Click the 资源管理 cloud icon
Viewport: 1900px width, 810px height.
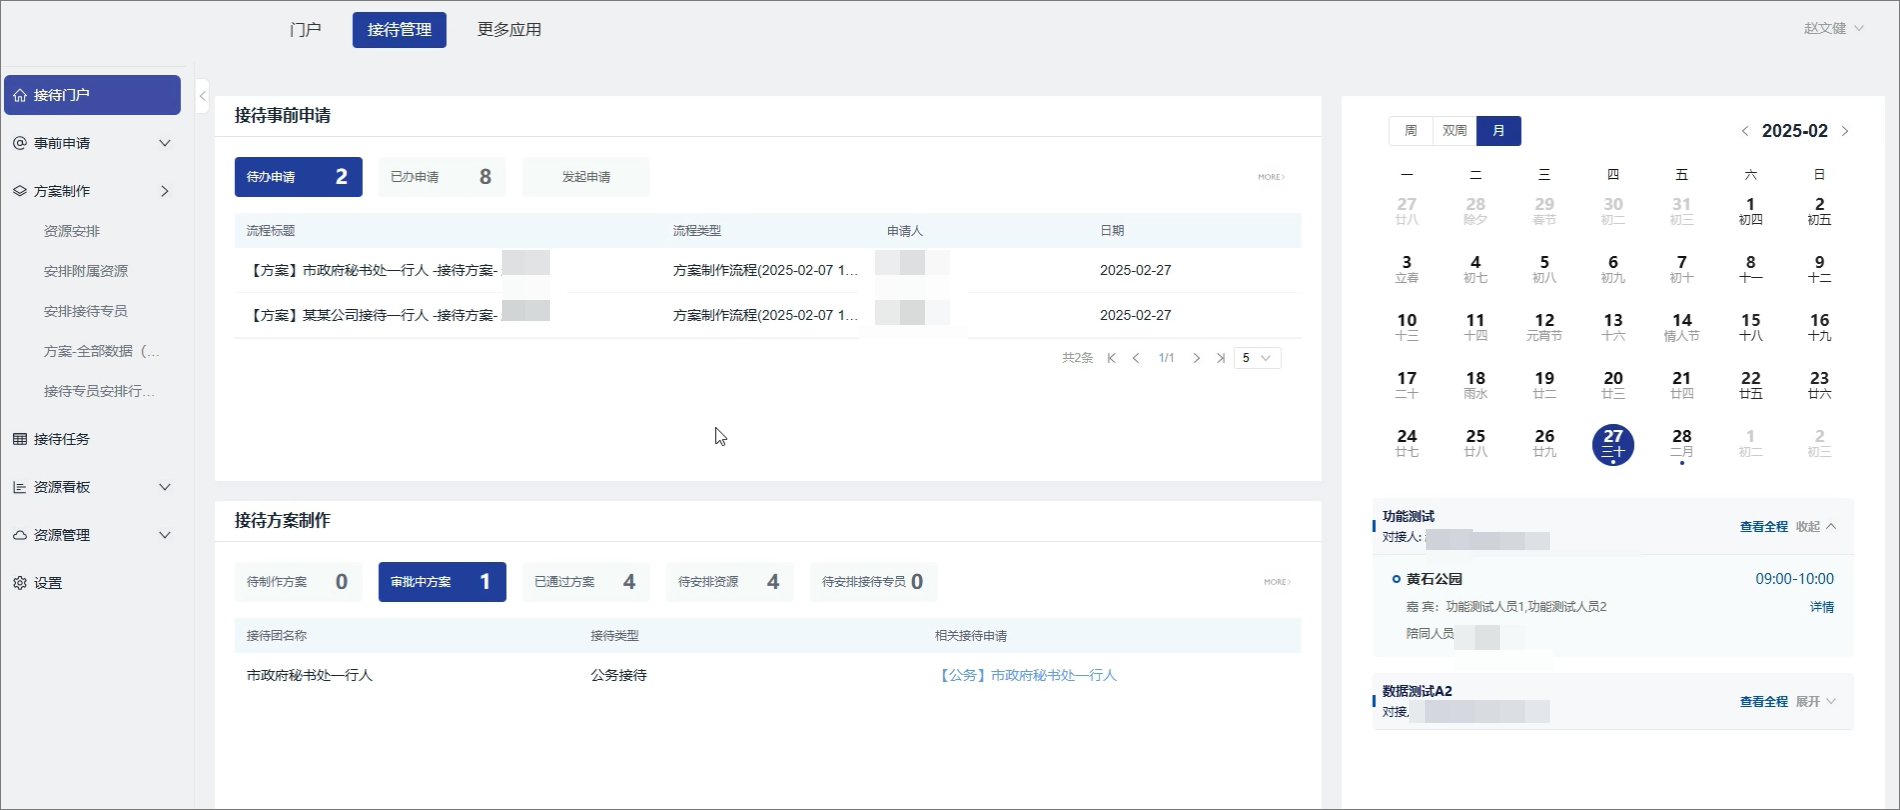coord(20,535)
